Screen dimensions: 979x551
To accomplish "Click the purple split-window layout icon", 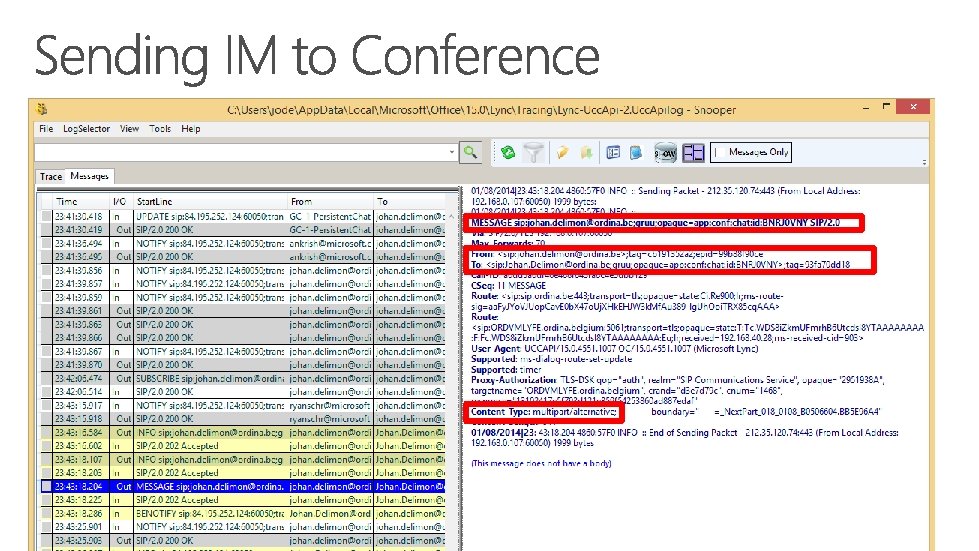I will (693, 152).
